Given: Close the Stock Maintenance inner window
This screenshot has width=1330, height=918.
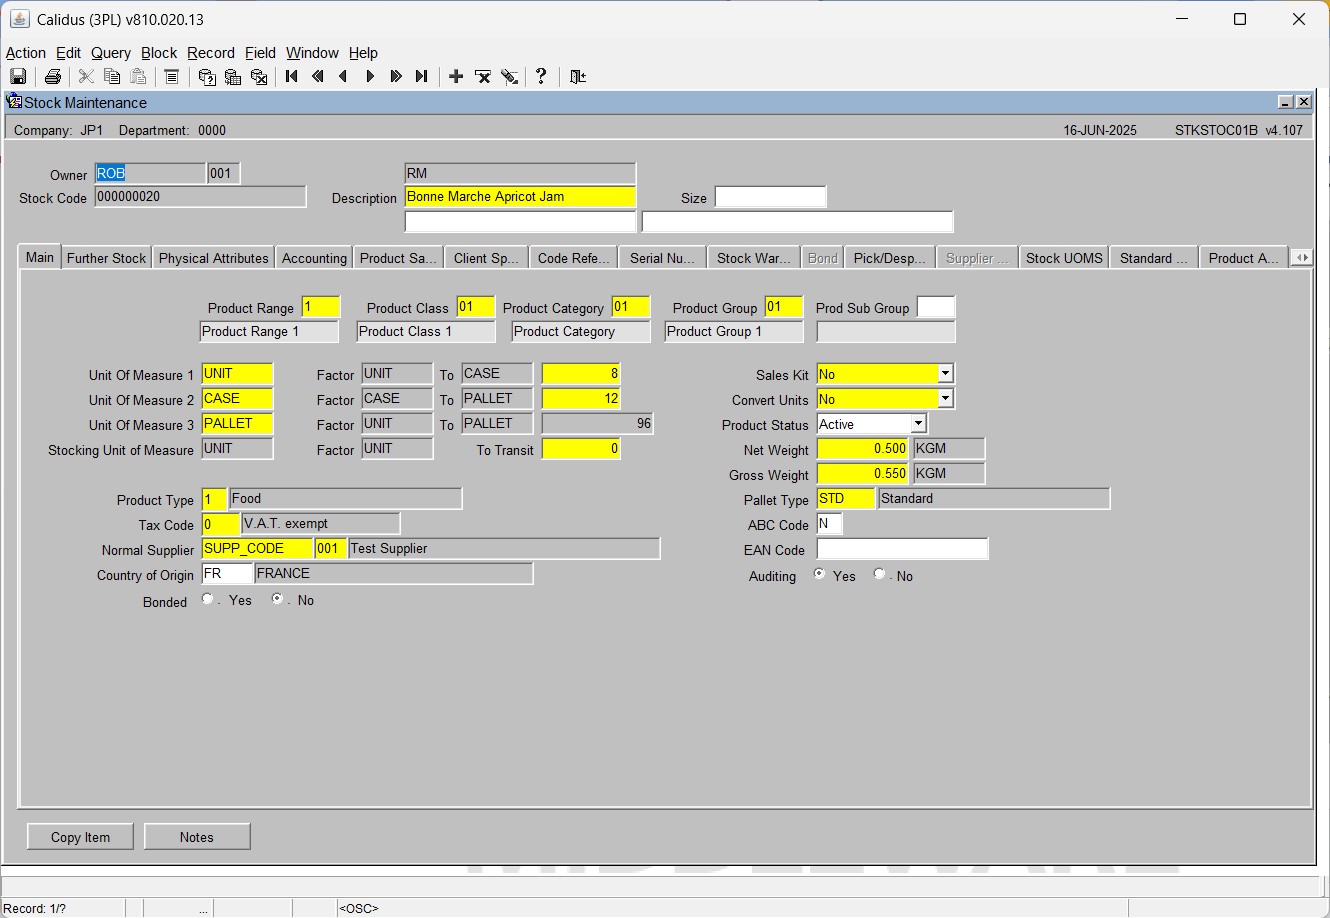Looking at the screenshot, I should tap(1303, 102).
